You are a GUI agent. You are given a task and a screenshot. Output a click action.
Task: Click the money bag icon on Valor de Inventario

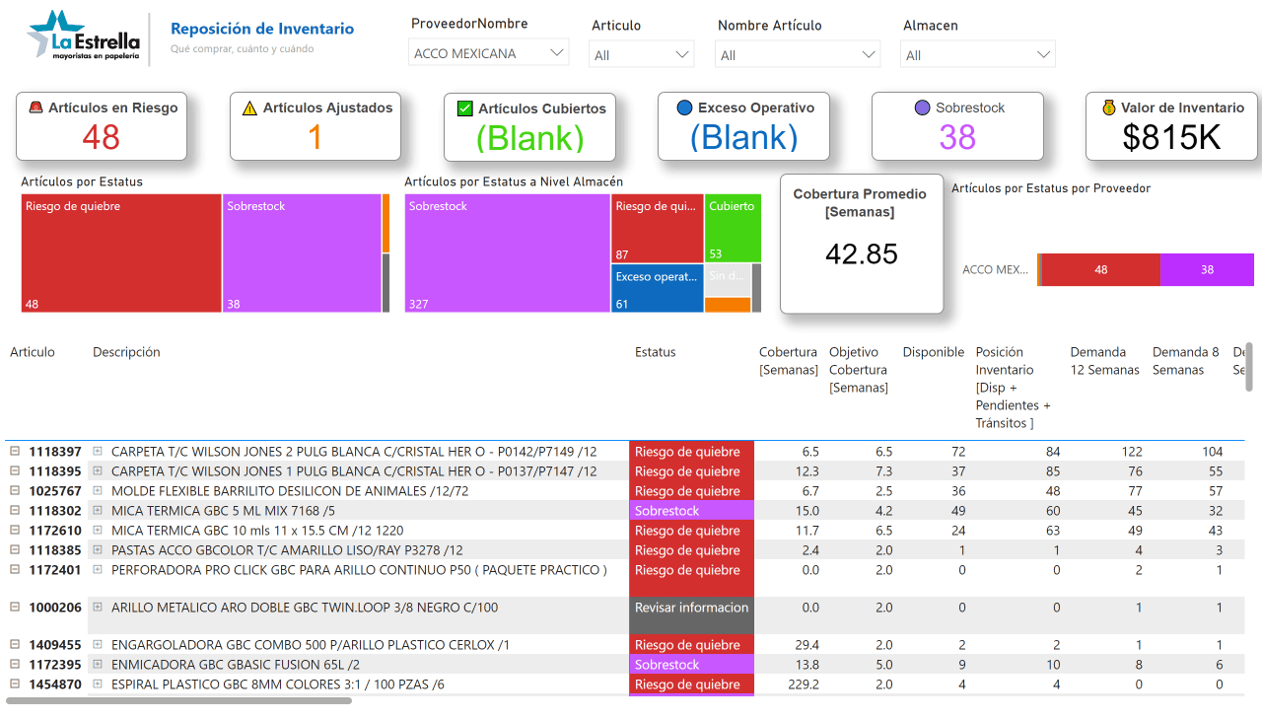pos(1108,108)
